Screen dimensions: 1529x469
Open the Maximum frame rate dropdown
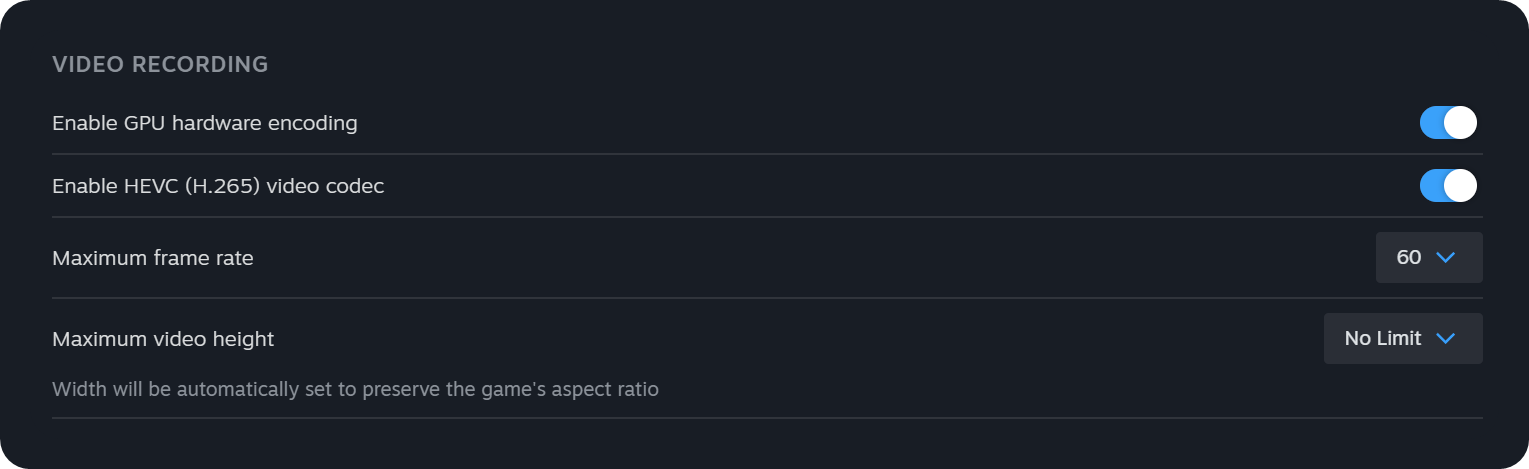(x=1428, y=258)
